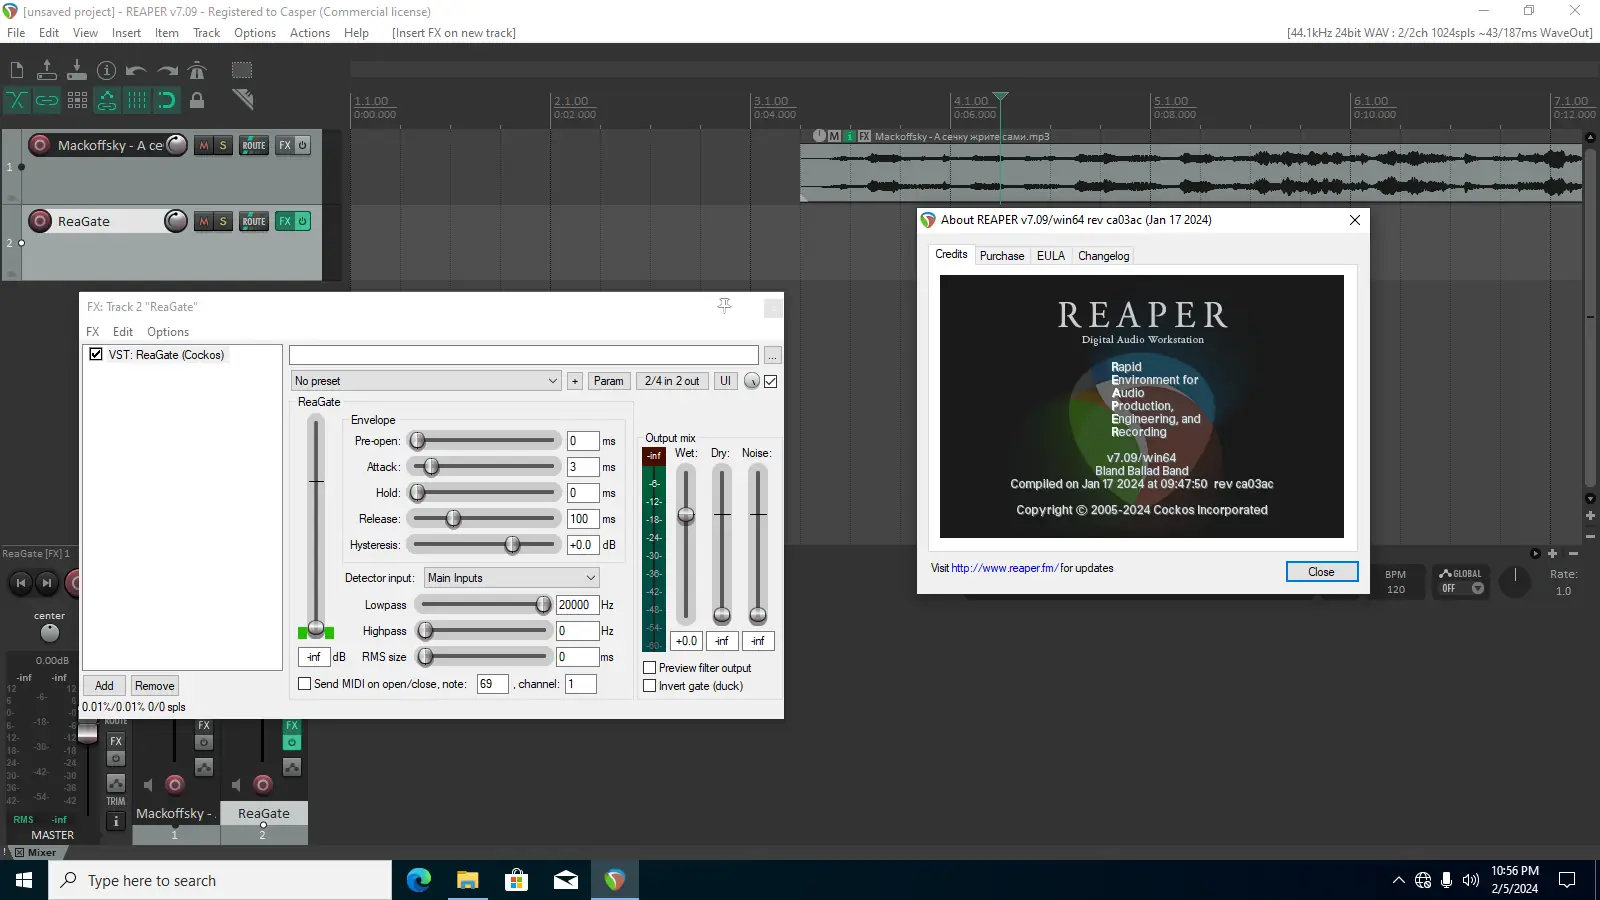Click the Attack slider handle
The image size is (1600, 900).
coord(432,467)
